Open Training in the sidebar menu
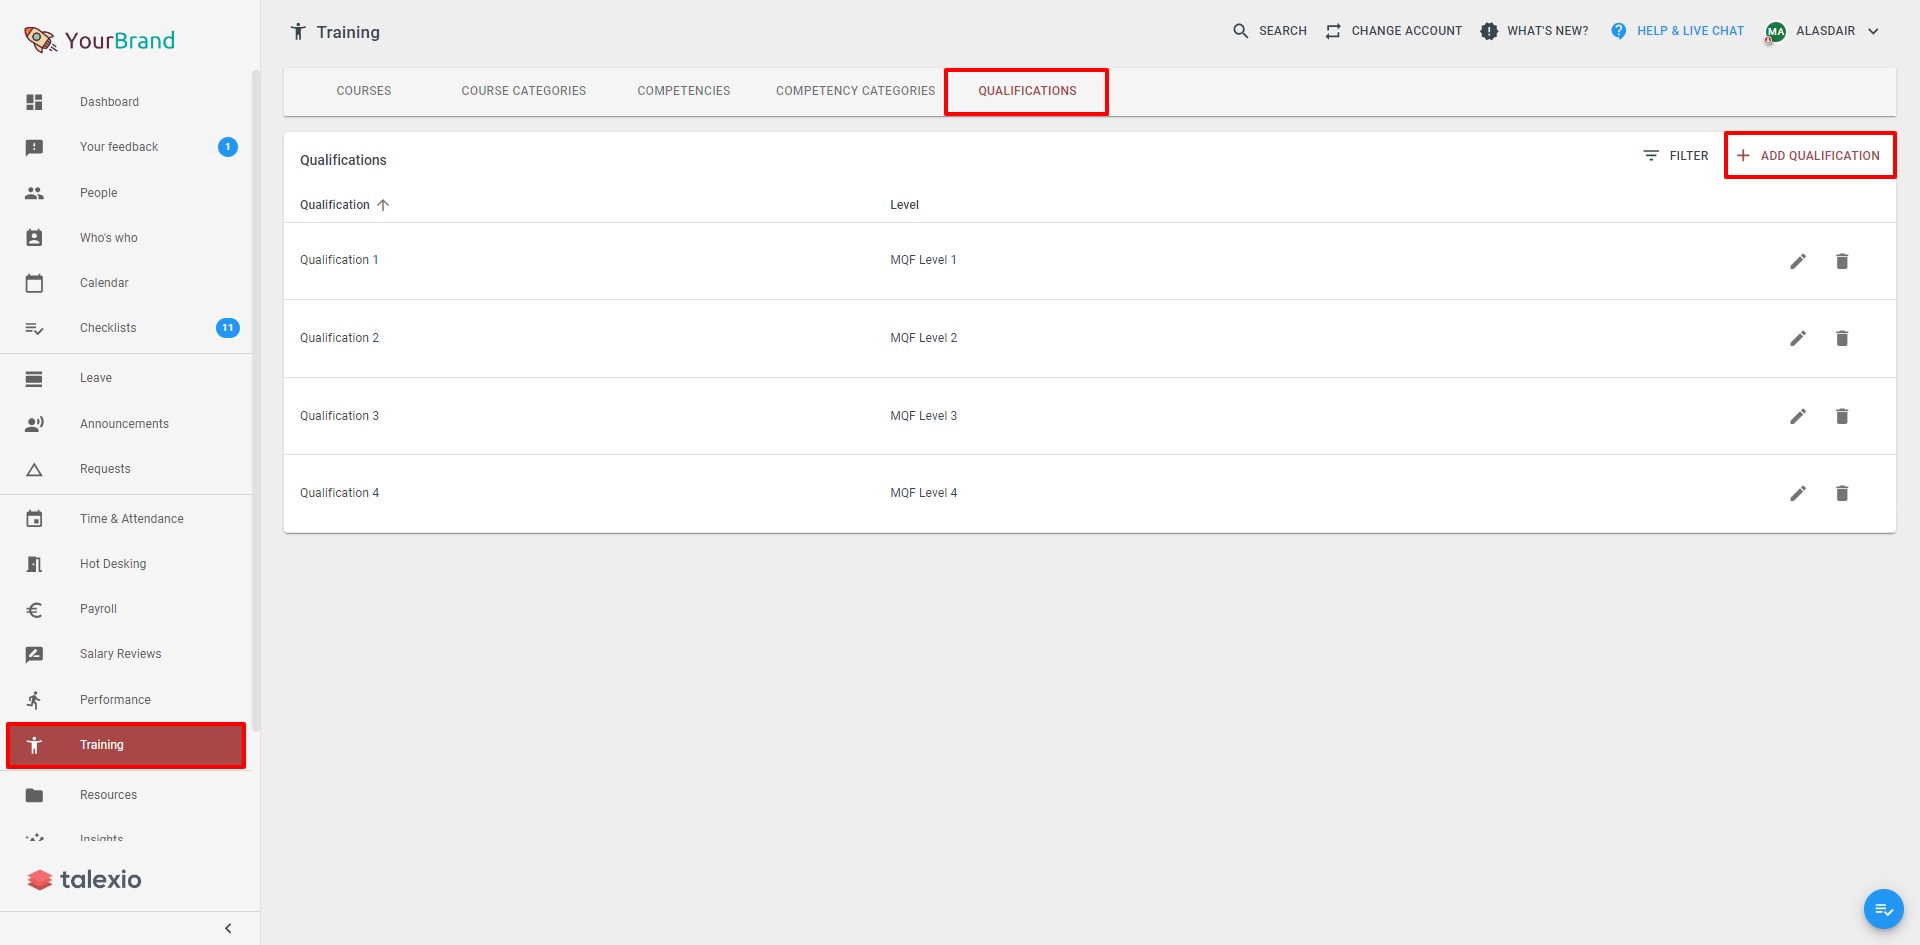The image size is (1920, 945). [x=126, y=745]
